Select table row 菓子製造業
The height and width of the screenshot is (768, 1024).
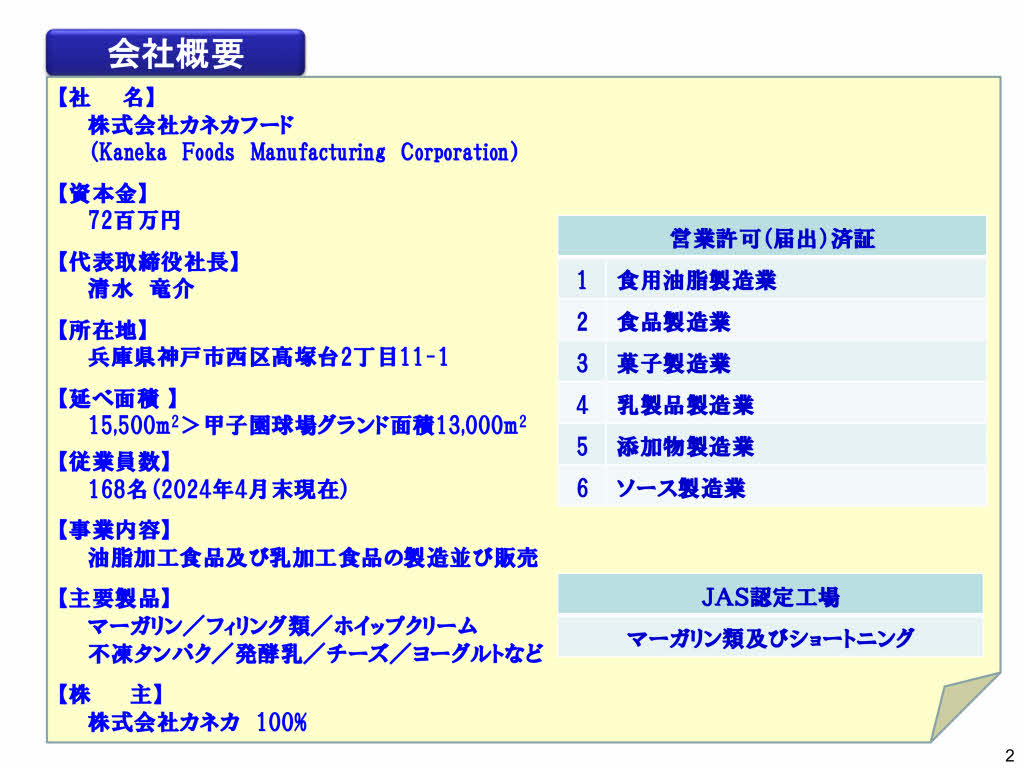click(772, 363)
